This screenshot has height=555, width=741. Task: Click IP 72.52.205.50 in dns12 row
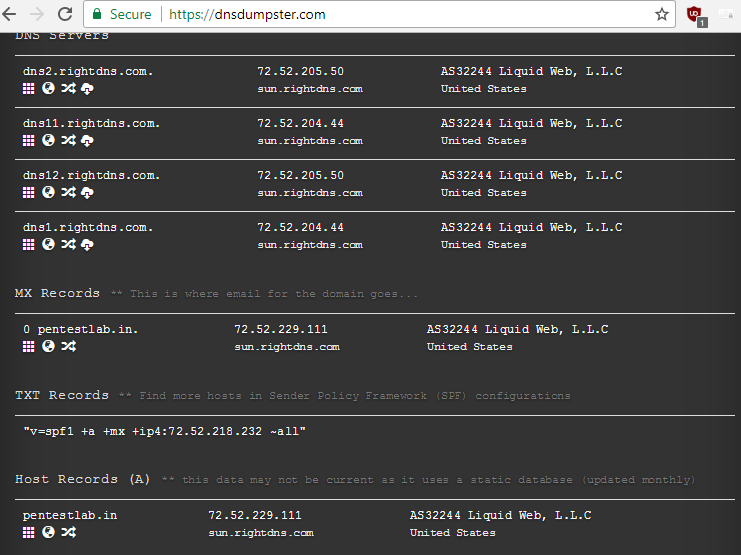(x=301, y=175)
